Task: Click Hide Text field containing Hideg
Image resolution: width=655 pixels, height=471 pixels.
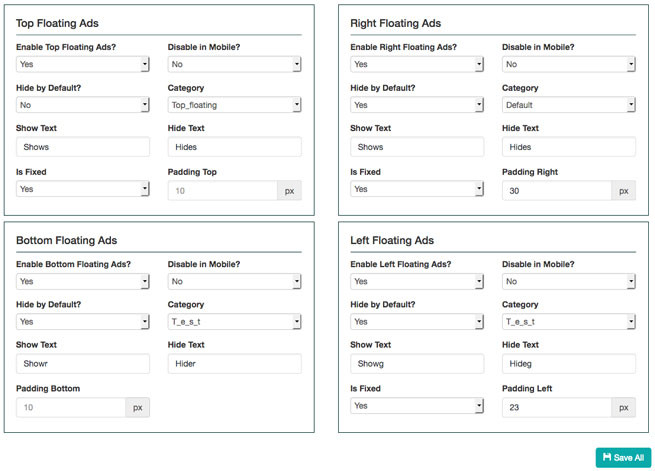Action: (x=569, y=364)
